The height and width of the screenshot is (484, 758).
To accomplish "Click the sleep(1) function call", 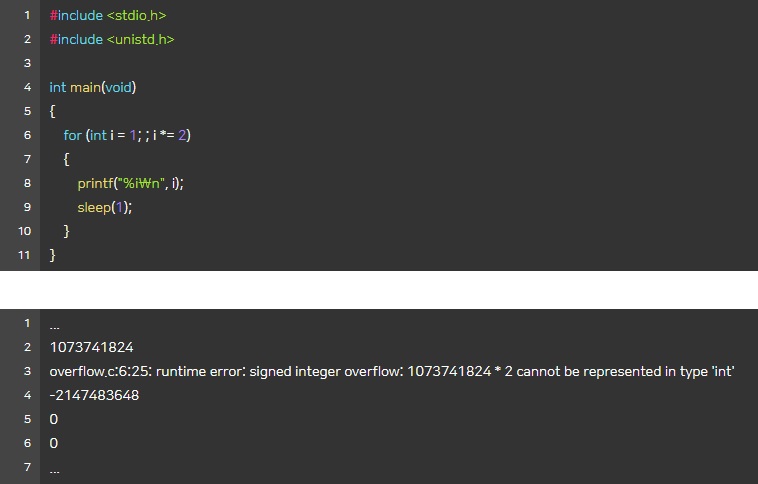I will click(104, 207).
